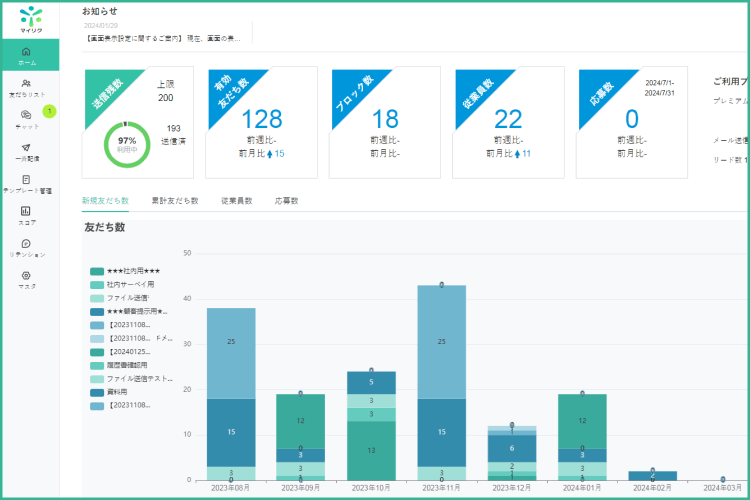Click the 有効友だち数 count 128

[262, 118]
